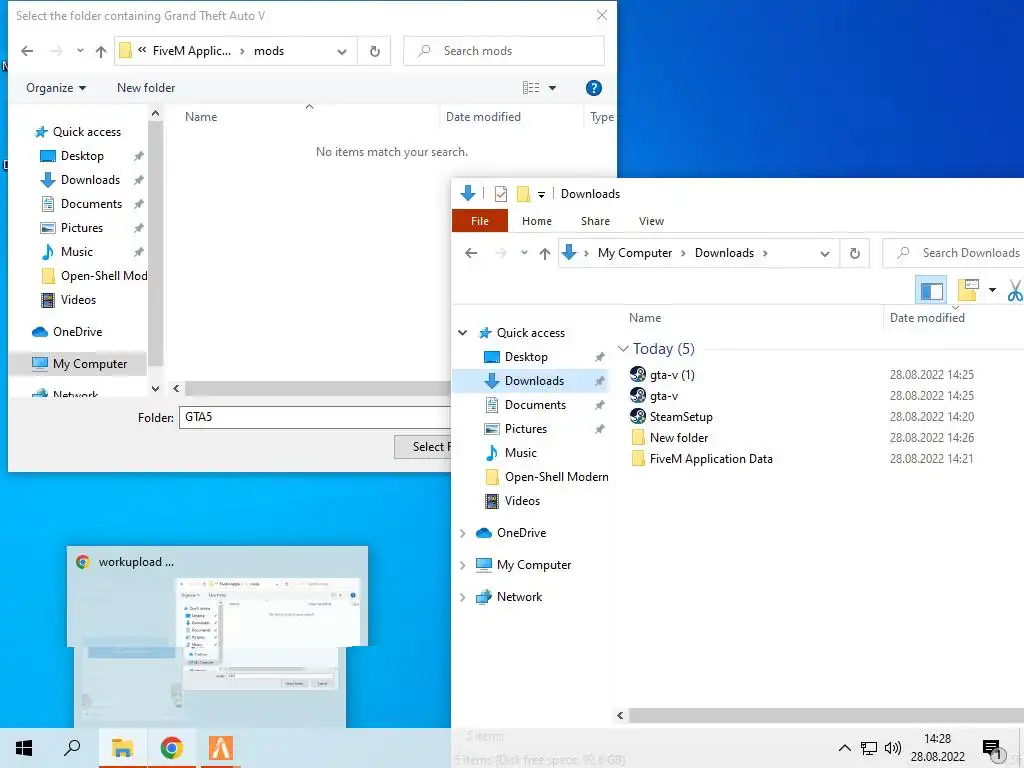Open the Organize menu
The height and width of the screenshot is (768, 1024).
tap(56, 88)
